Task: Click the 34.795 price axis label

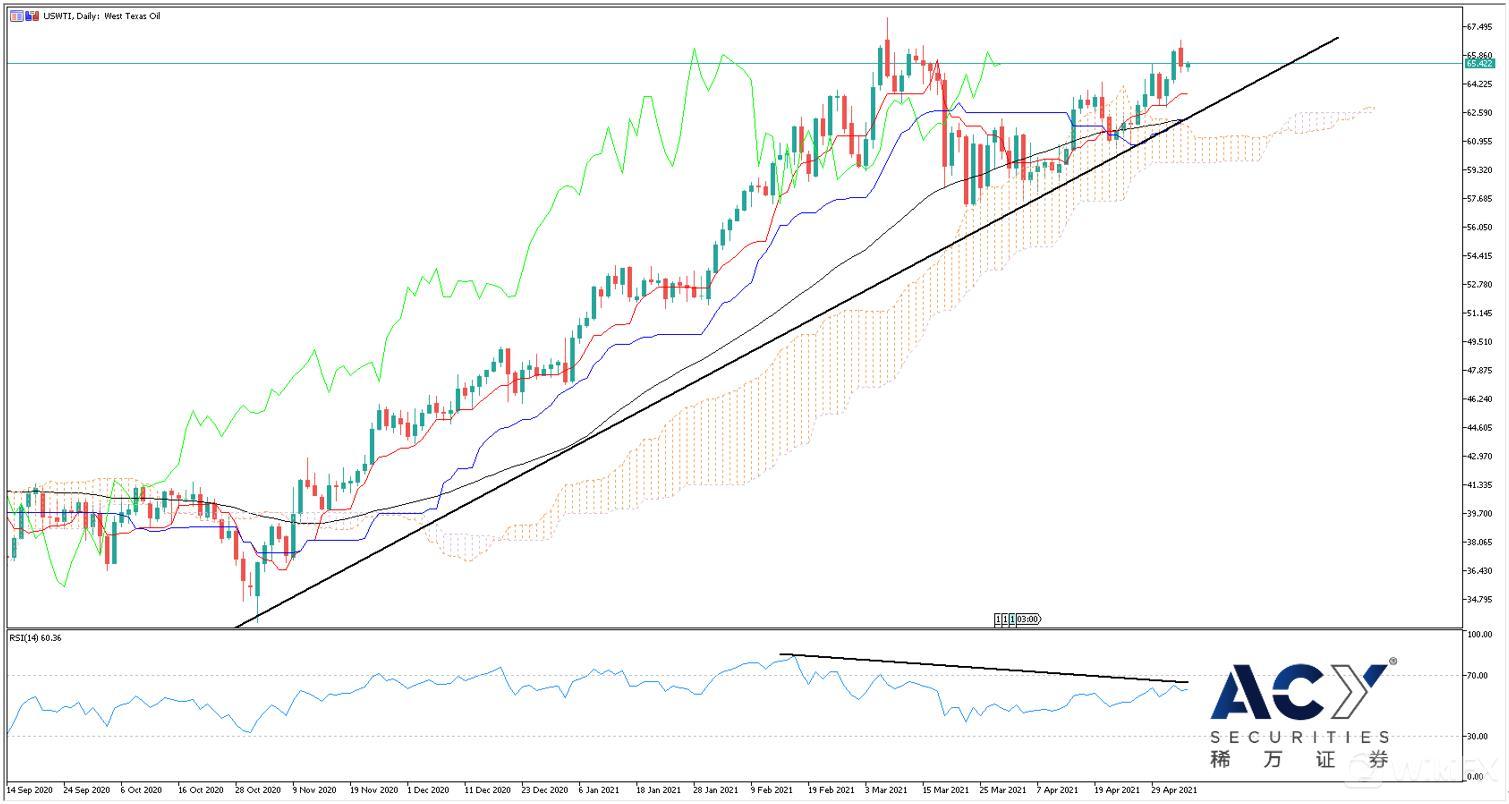Action: (1478, 599)
